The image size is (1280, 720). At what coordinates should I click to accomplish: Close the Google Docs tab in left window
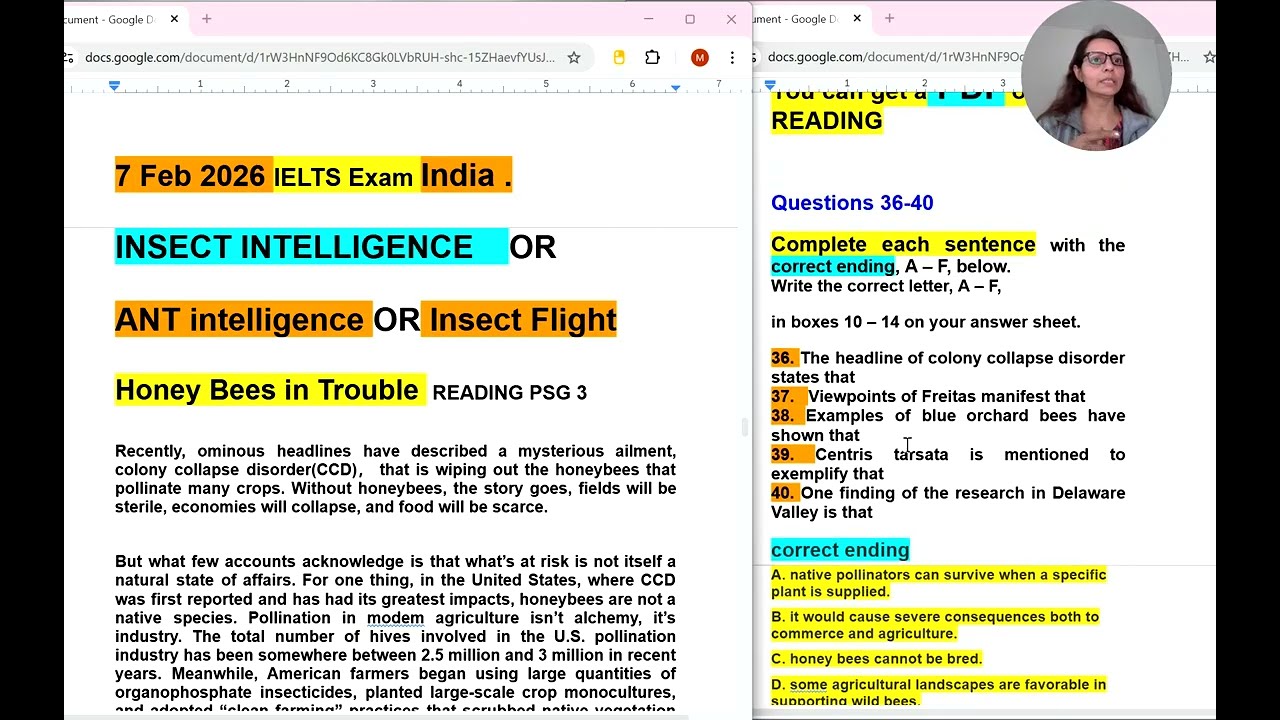pyautogui.click(x=174, y=19)
